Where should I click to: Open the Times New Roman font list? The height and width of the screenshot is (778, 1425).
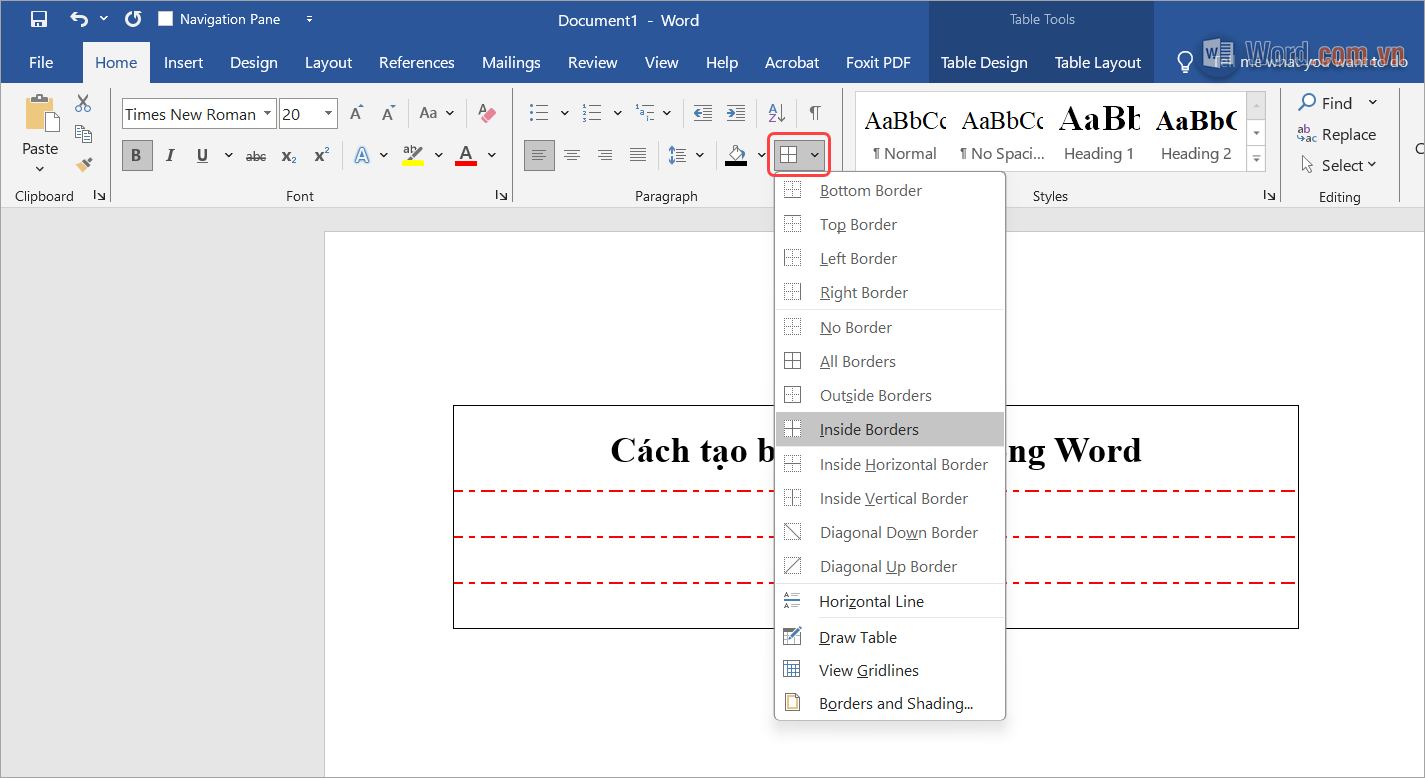coord(267,113)
